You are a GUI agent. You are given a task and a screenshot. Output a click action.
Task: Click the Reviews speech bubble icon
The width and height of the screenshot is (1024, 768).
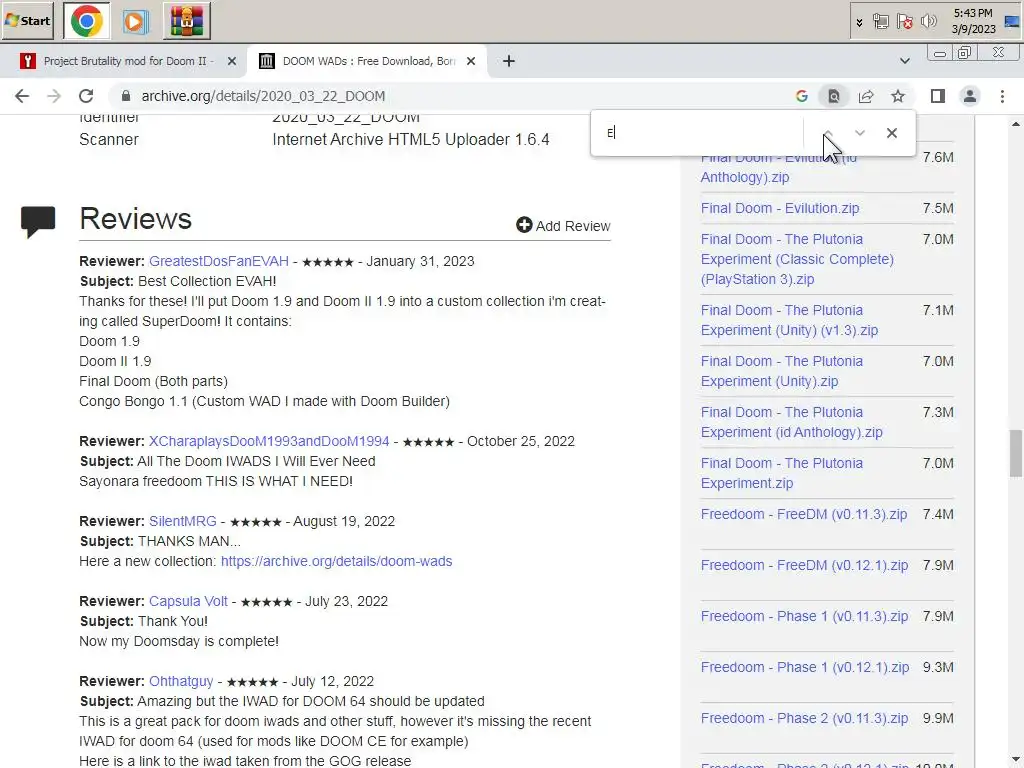[38, 221]
